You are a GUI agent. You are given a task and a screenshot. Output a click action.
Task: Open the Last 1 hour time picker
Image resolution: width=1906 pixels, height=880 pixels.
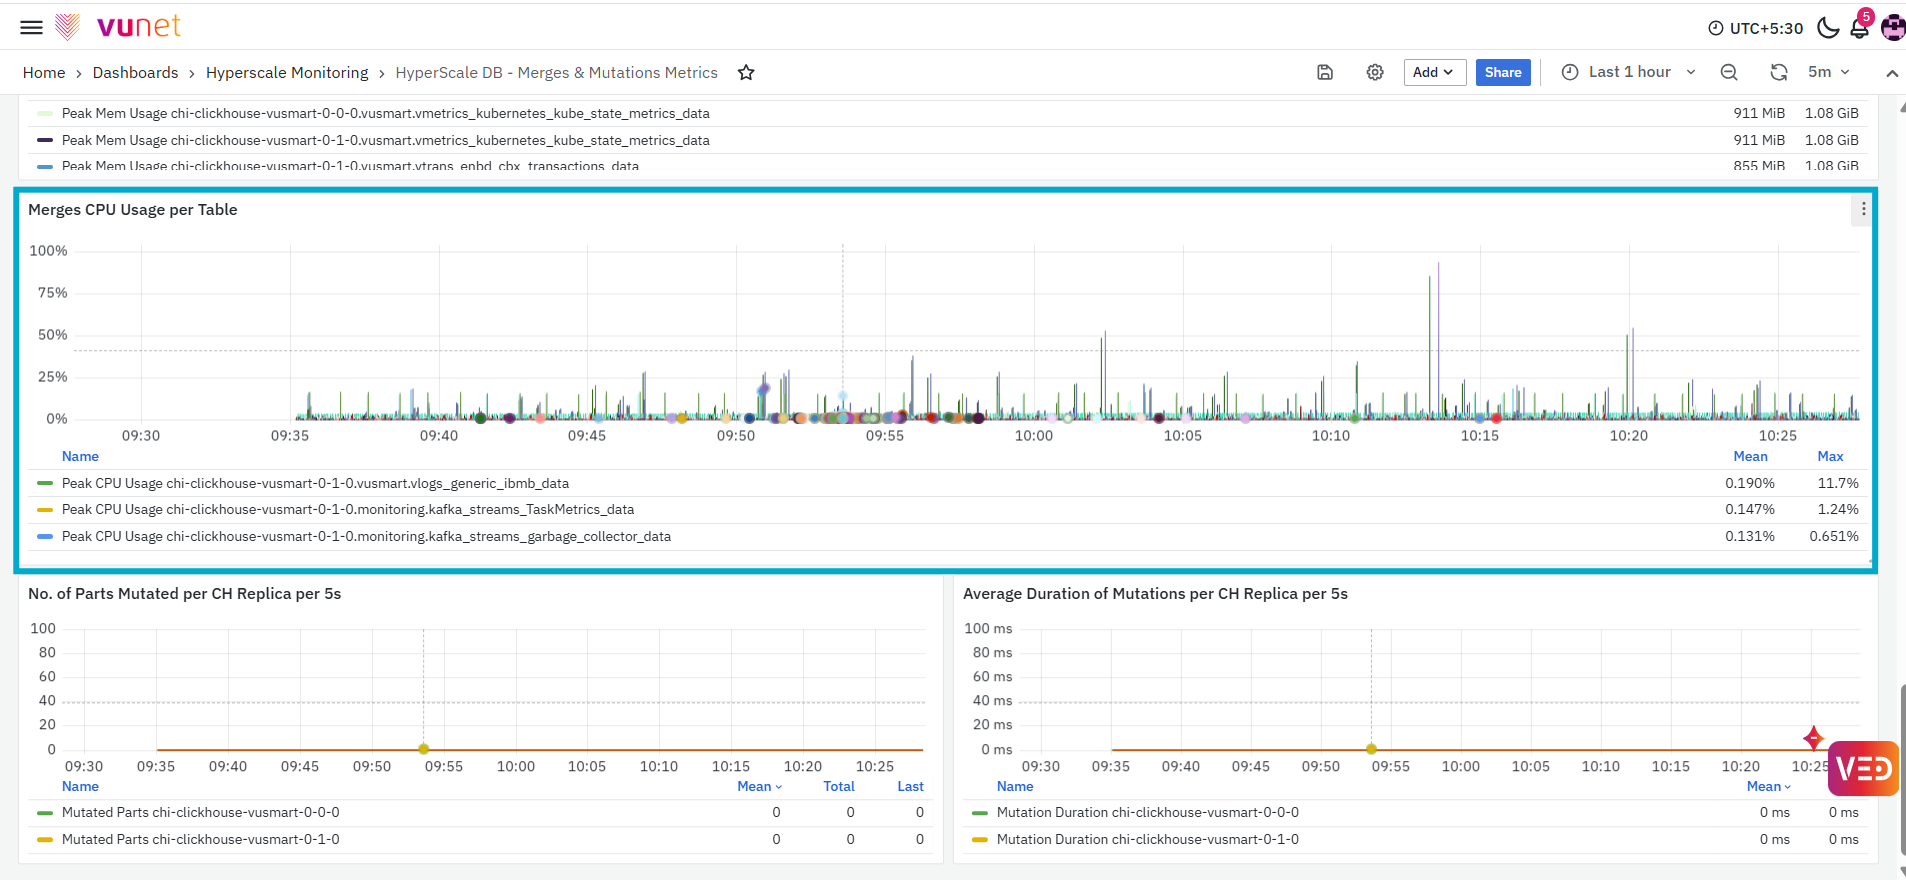click(x=1629, y=72)
